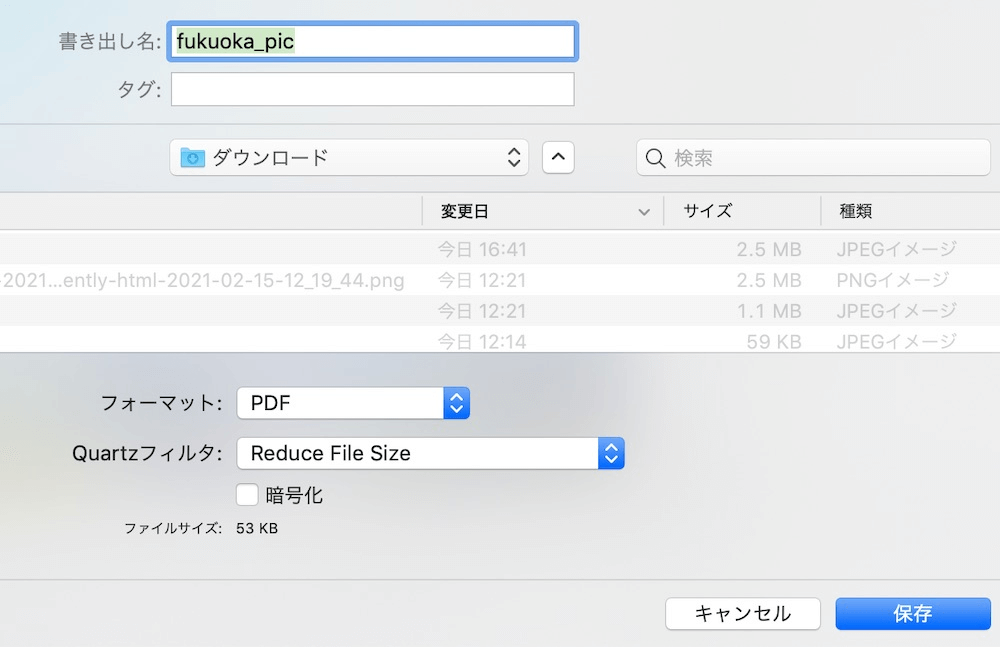The width and height of the screenshot is (1000, 647).
Task: Click the 保存 save button
Action: (913, 614)
